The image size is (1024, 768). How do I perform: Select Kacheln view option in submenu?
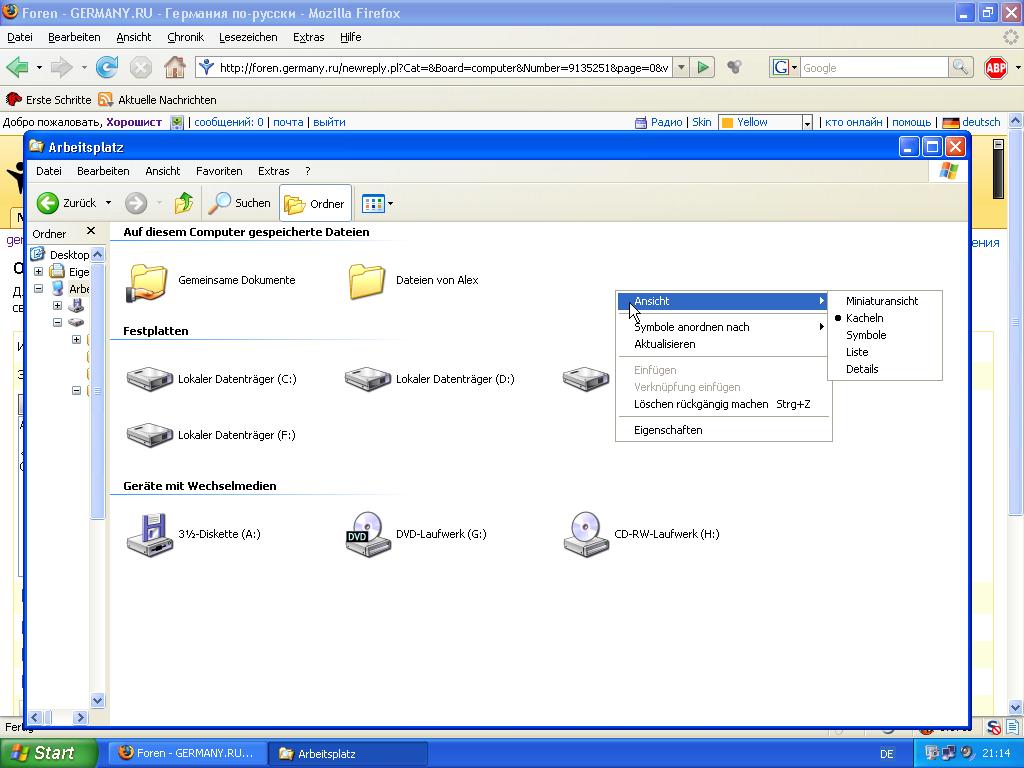pos(864,318)
